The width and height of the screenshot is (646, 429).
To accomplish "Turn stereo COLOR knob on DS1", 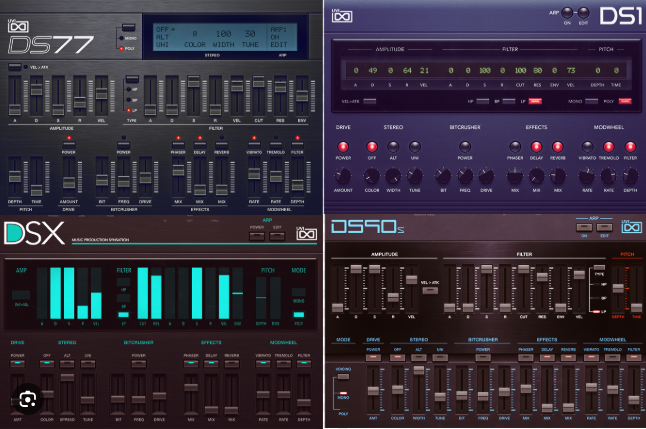I will pos(372,176).
